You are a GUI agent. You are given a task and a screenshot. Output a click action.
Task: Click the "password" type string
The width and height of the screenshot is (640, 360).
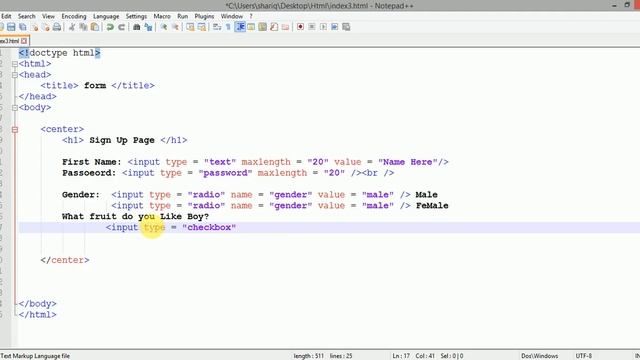(225, 173)
